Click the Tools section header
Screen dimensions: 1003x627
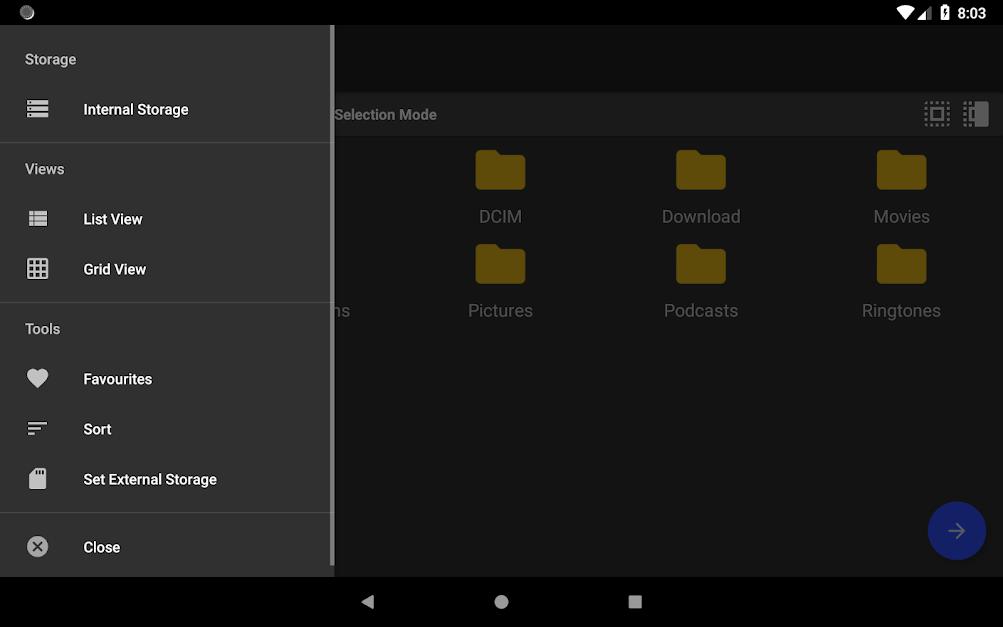point(42,329)
